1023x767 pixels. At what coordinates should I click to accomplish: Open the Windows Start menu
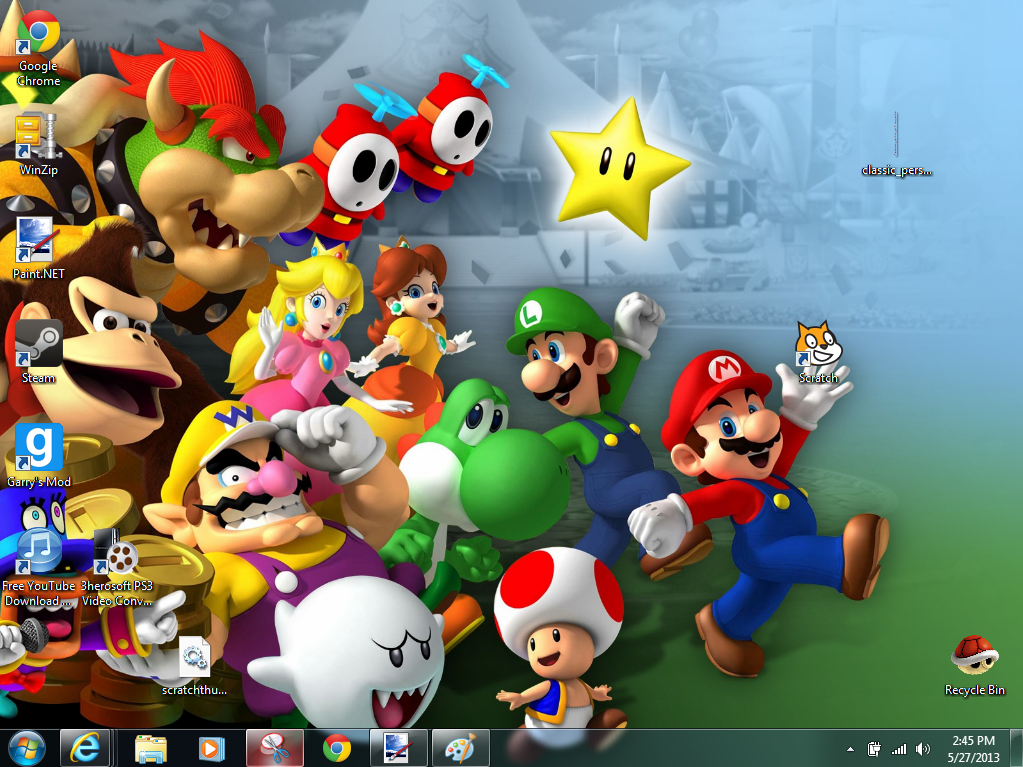27,747
